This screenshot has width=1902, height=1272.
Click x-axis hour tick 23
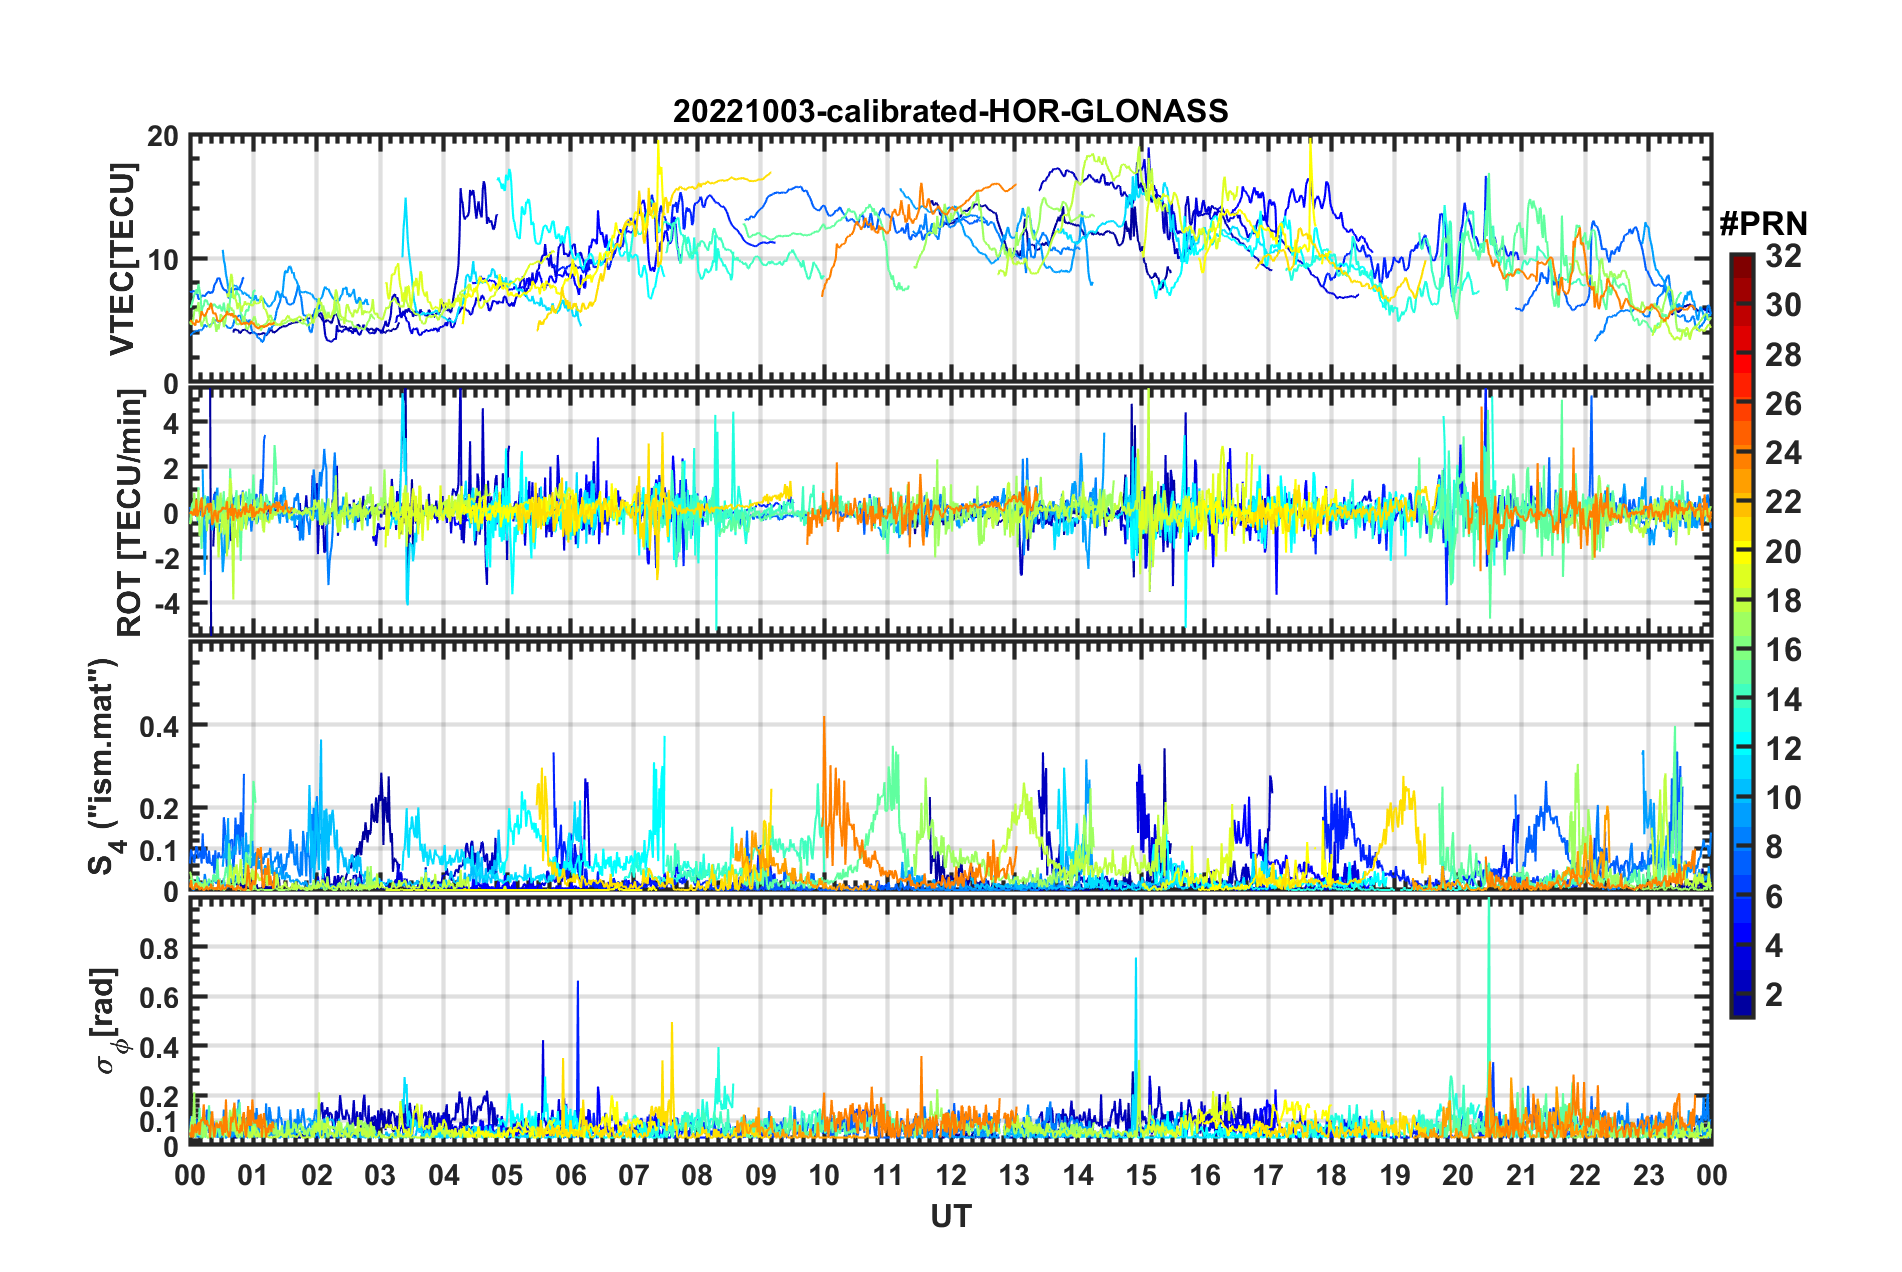click(x=1649, y=1175)
